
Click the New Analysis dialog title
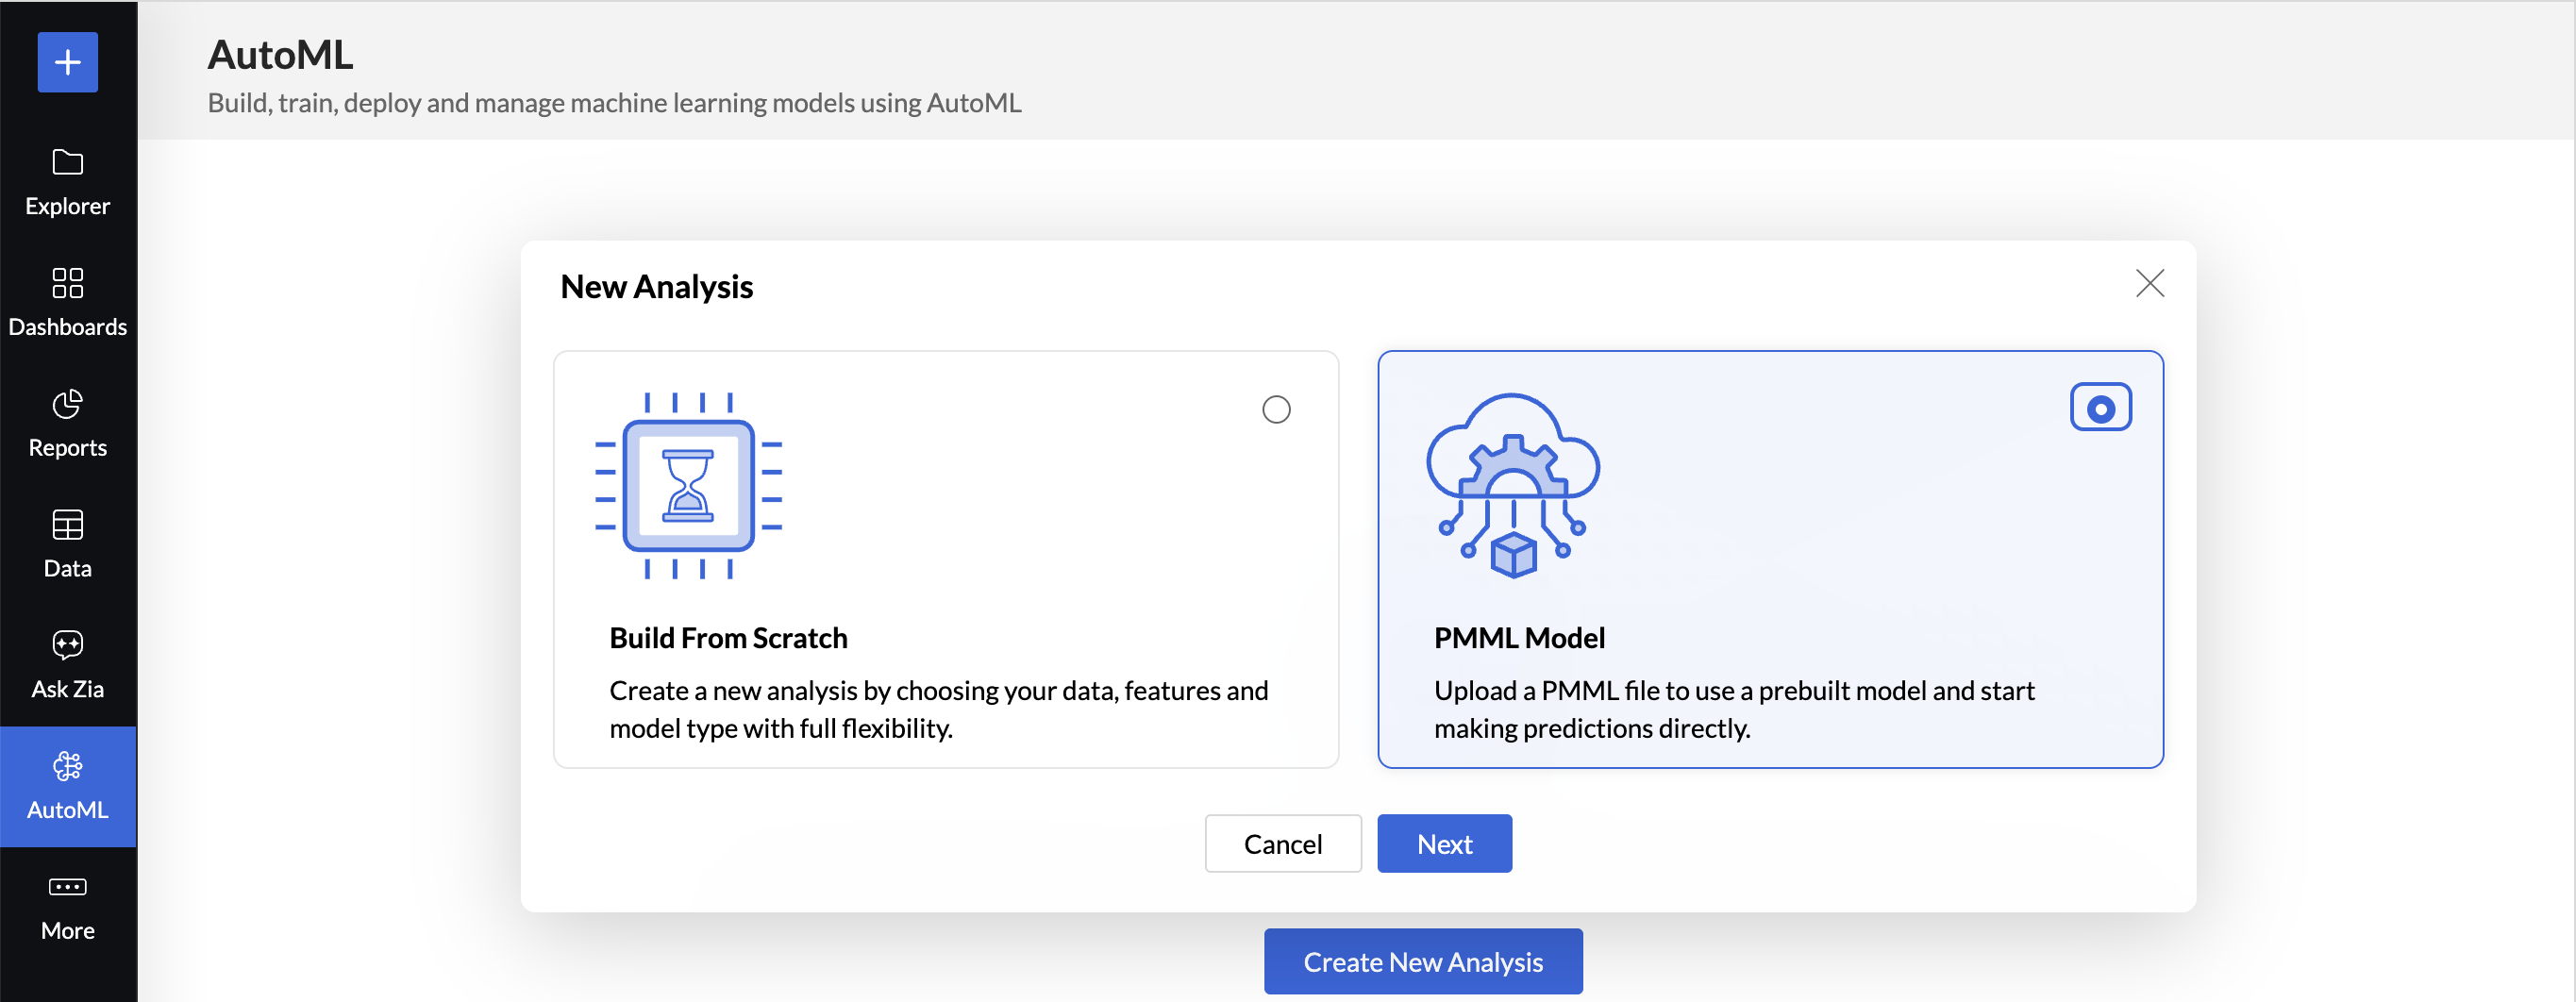[657, 287]
